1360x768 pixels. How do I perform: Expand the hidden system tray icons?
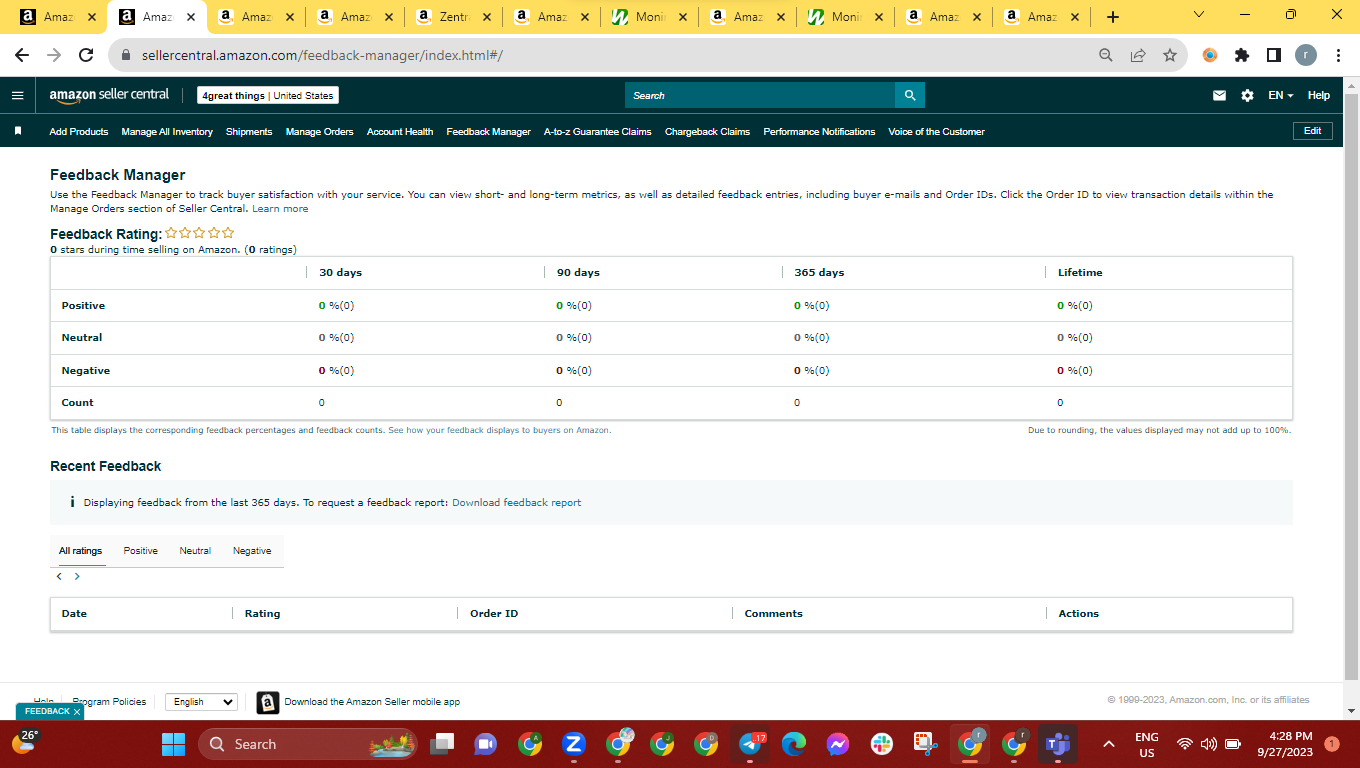(x=1108, y=744)
